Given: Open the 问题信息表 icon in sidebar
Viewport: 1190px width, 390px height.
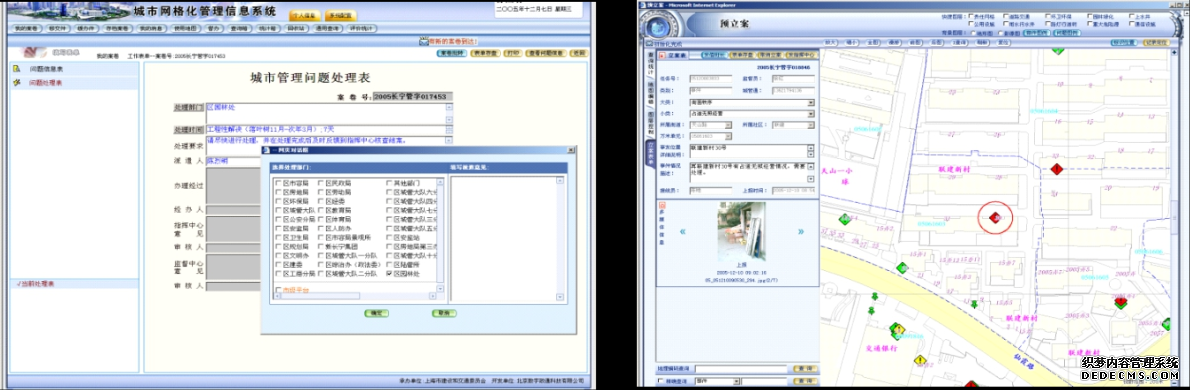Looking at the screenshot, I should point(16,69).
